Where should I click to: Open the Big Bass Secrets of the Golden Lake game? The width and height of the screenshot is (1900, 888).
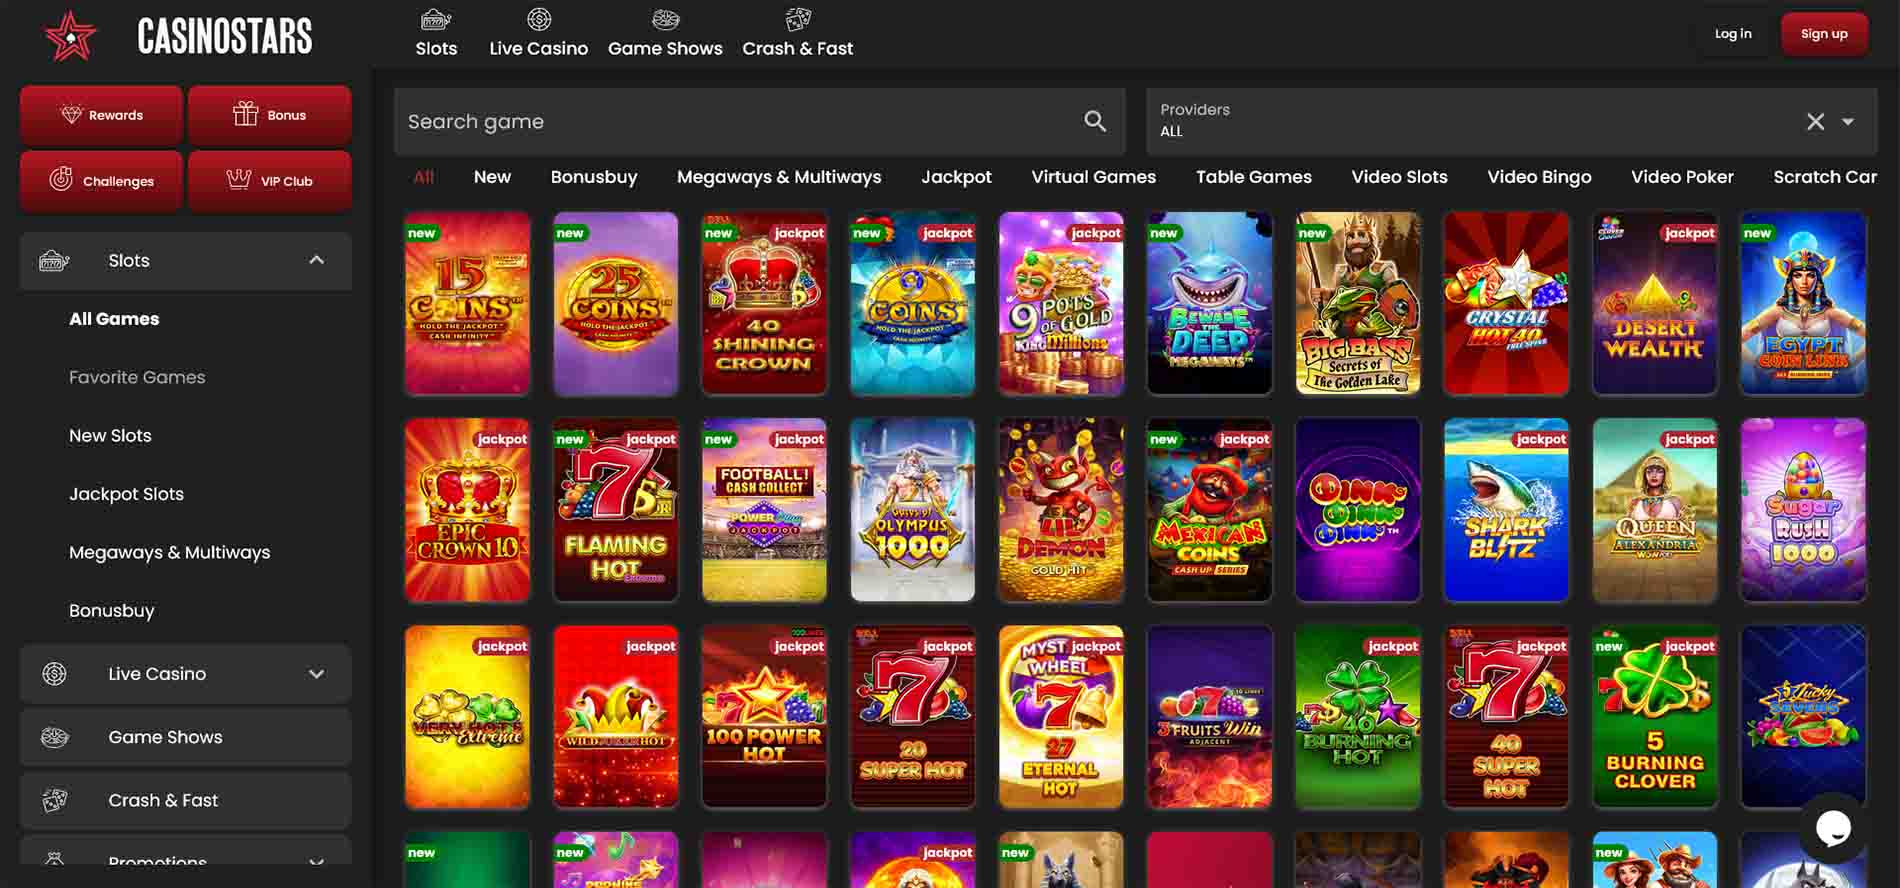1358,303
